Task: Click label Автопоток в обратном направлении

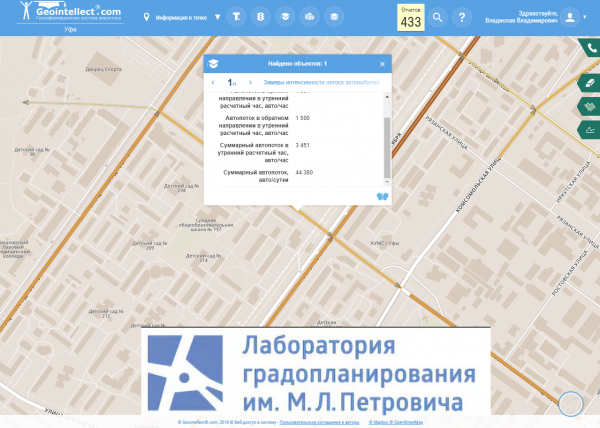Action: (x=253, y=125)
